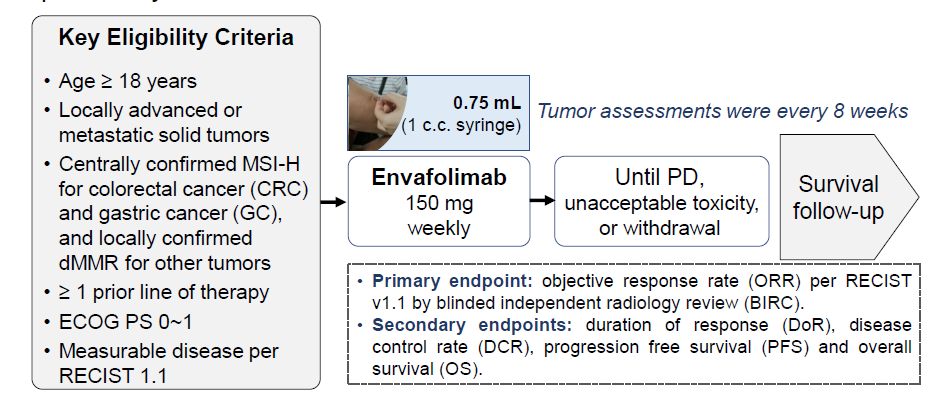The width and height of the screenshot is (941, 399).
Task: Click the arrow between eligibility and Envafolimab
Action: (x=333, y=202)
